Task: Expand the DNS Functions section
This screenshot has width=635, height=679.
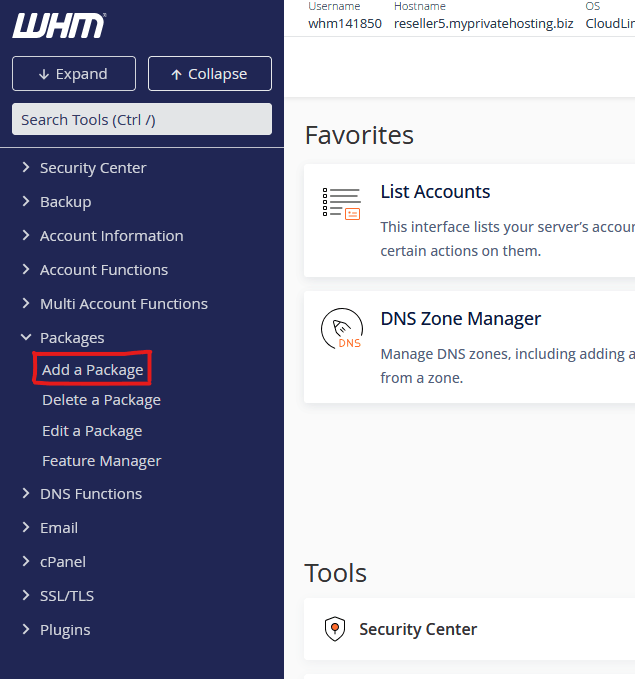Action: click(90, 494)
